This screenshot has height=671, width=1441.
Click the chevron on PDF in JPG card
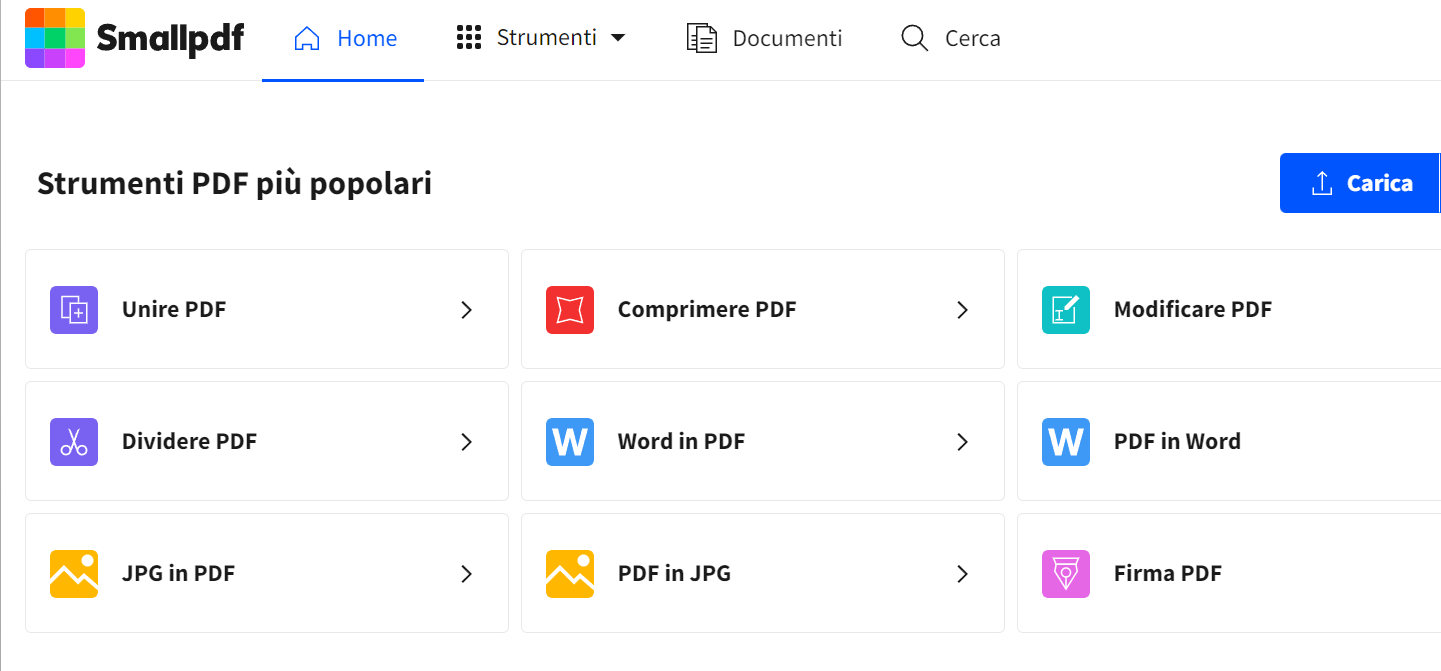(x=962, y=574)
